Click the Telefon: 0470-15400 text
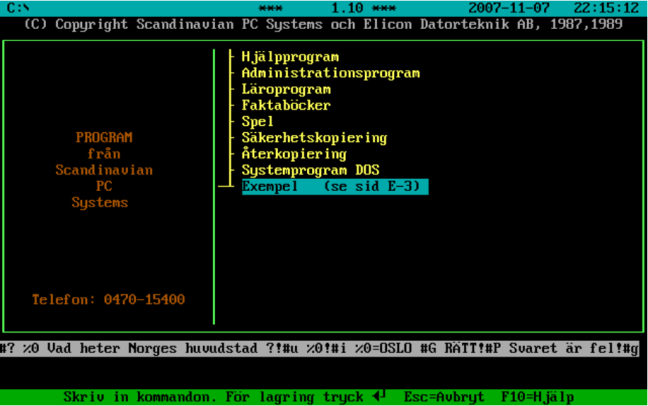The image size is (648, 406). click(x=108, y=299)
